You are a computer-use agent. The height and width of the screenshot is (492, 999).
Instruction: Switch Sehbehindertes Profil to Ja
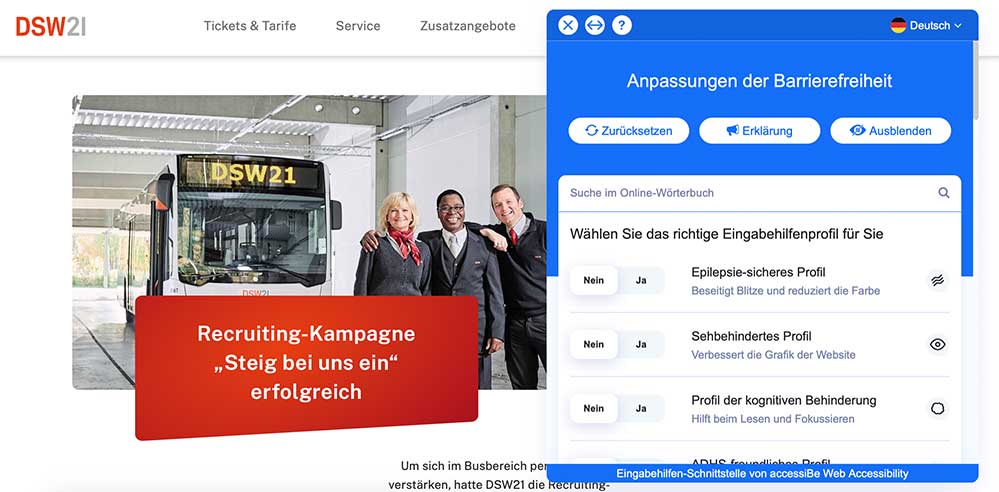pyautogui.click(x=641, y=344)
